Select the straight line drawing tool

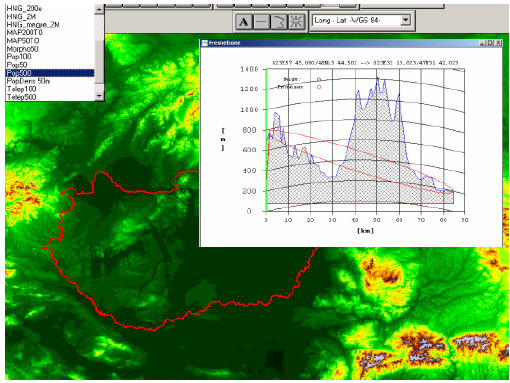coord(261,22)
